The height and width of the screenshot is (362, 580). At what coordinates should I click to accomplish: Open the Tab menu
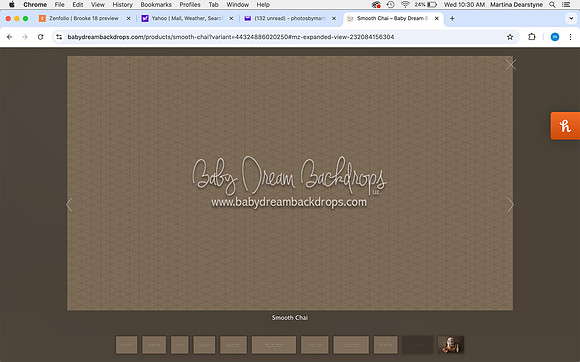(213, 4)
